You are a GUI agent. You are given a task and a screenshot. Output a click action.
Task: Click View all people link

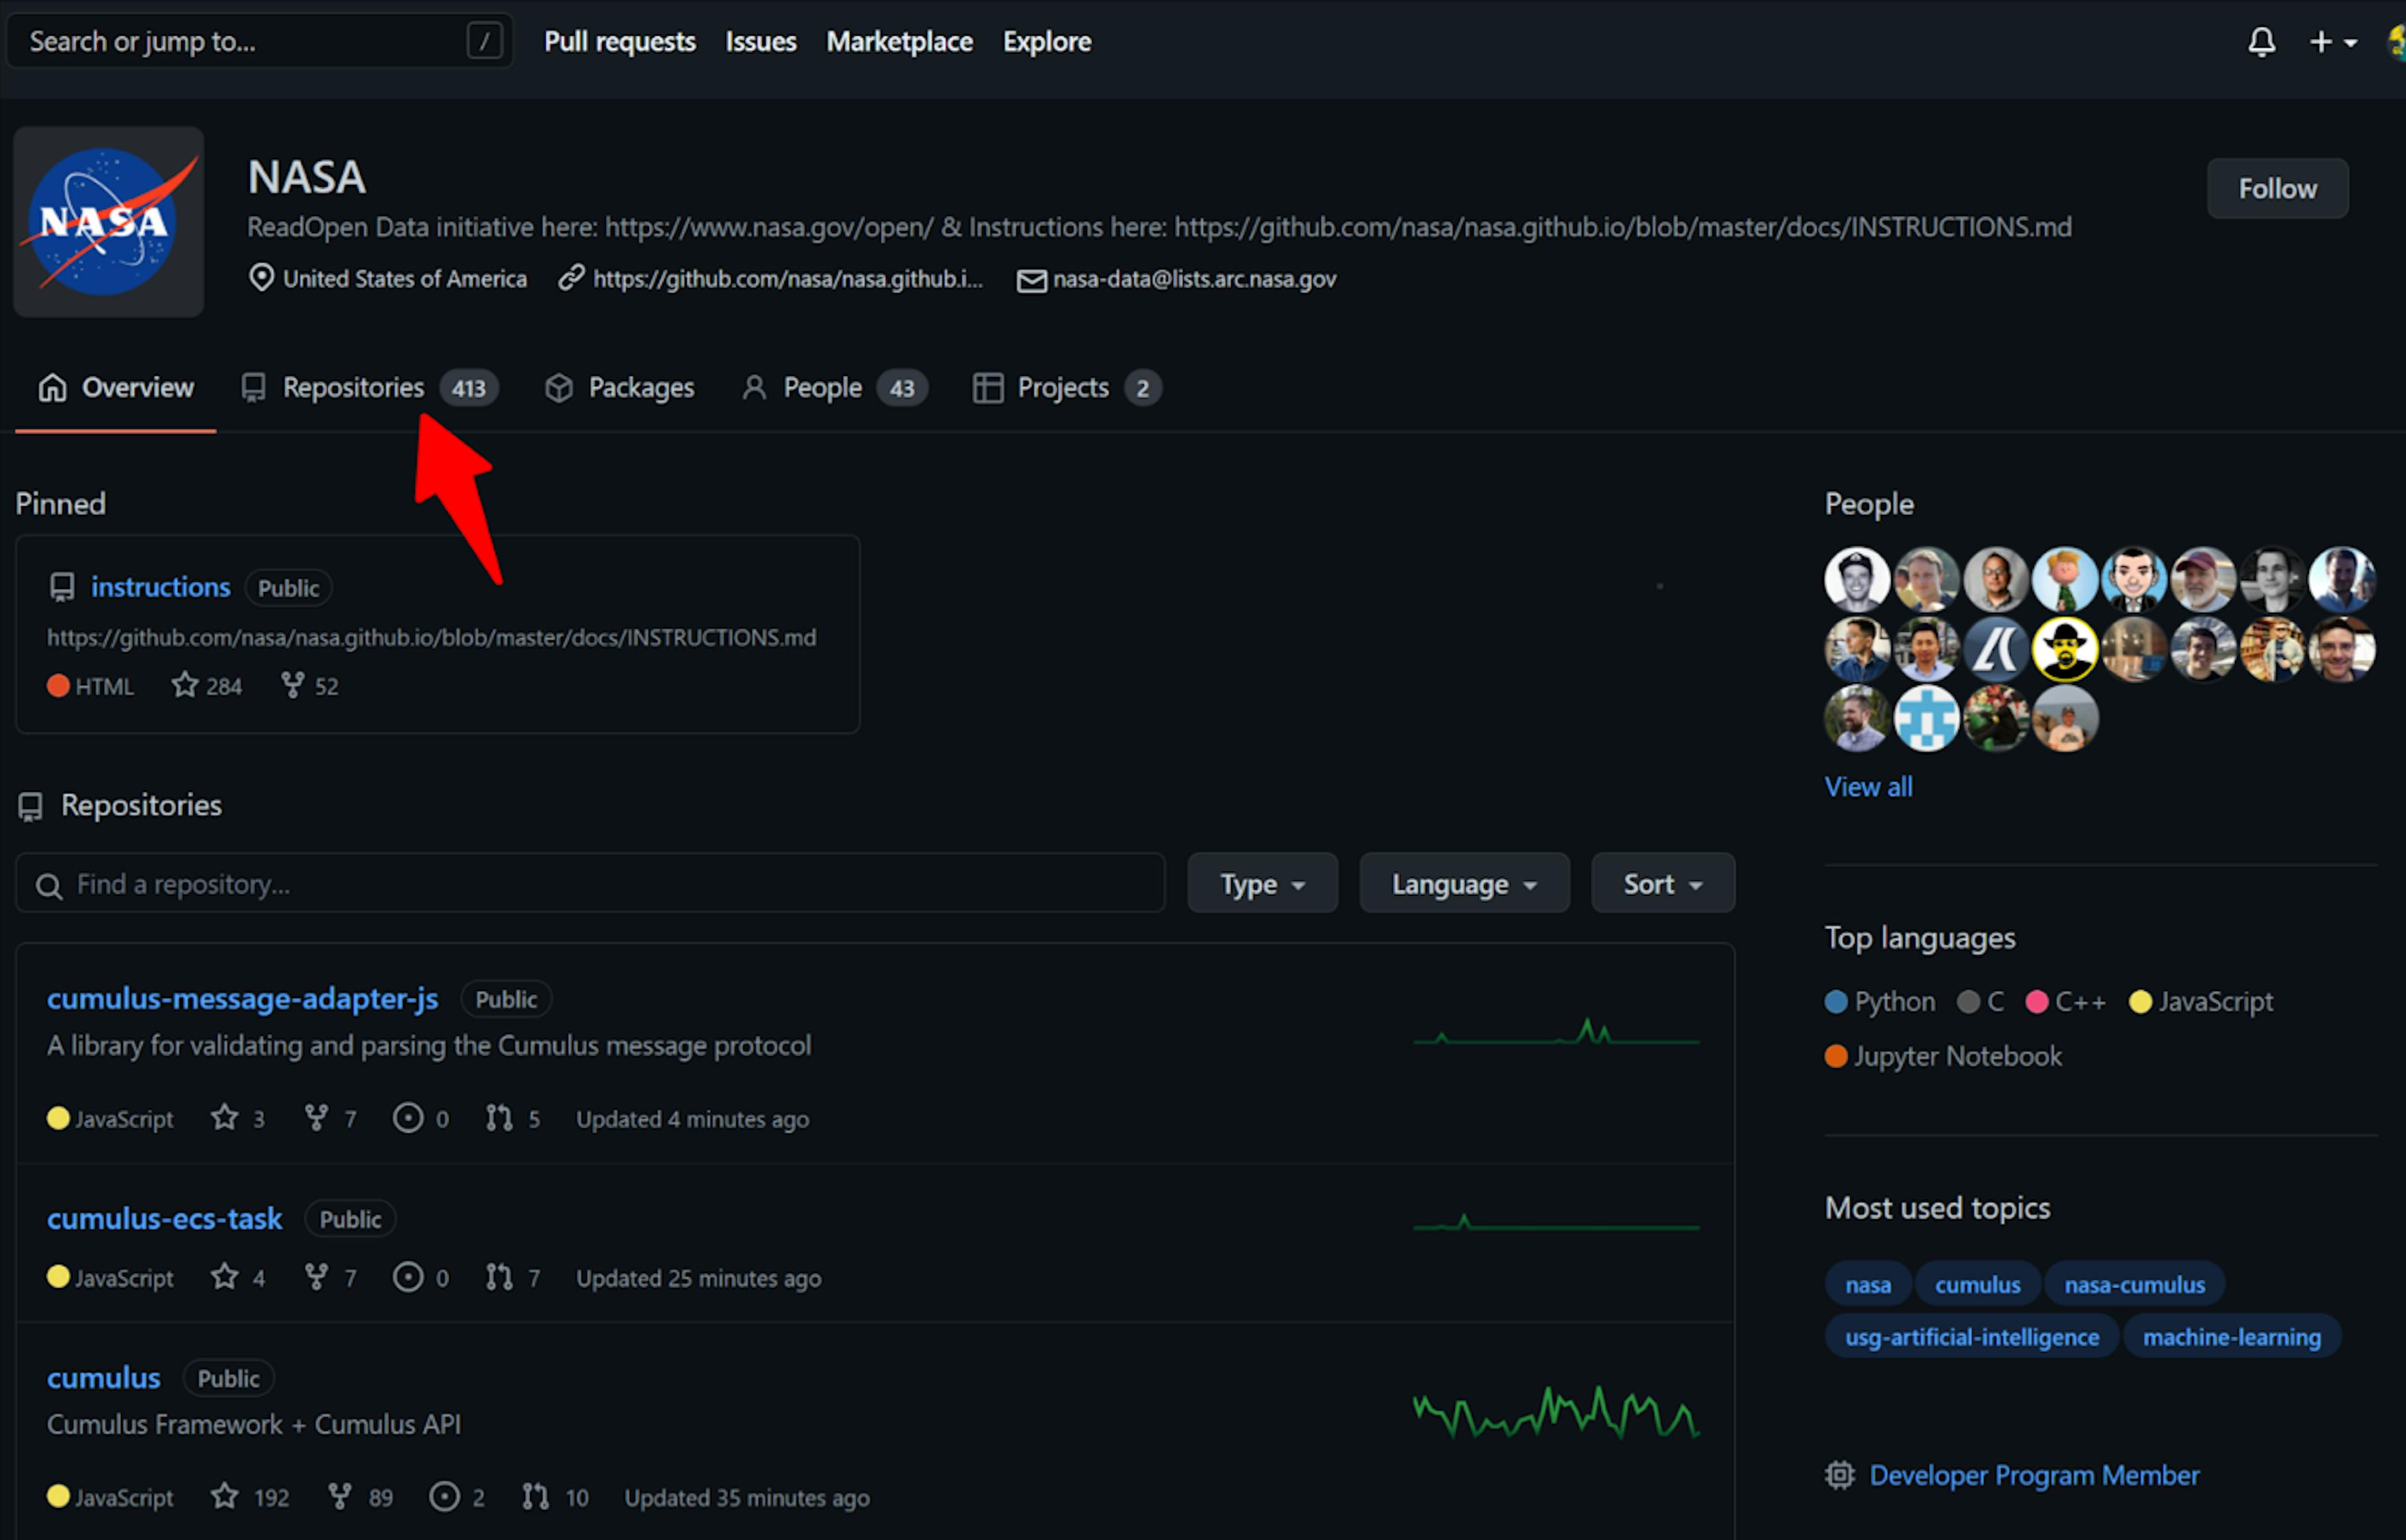pyautogui.click(x=1868, y=784)
